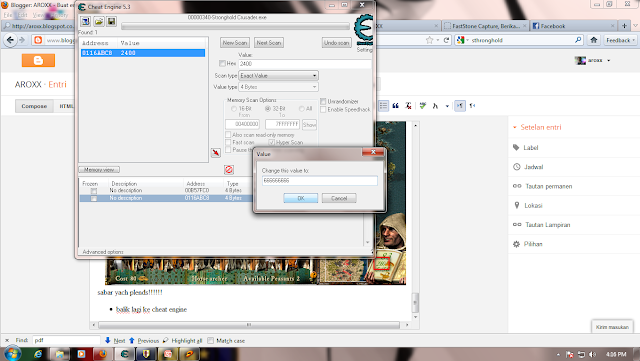Click the Find text field containing pdf
Viewport: 640px width, 361px height.
pos(66,340)
